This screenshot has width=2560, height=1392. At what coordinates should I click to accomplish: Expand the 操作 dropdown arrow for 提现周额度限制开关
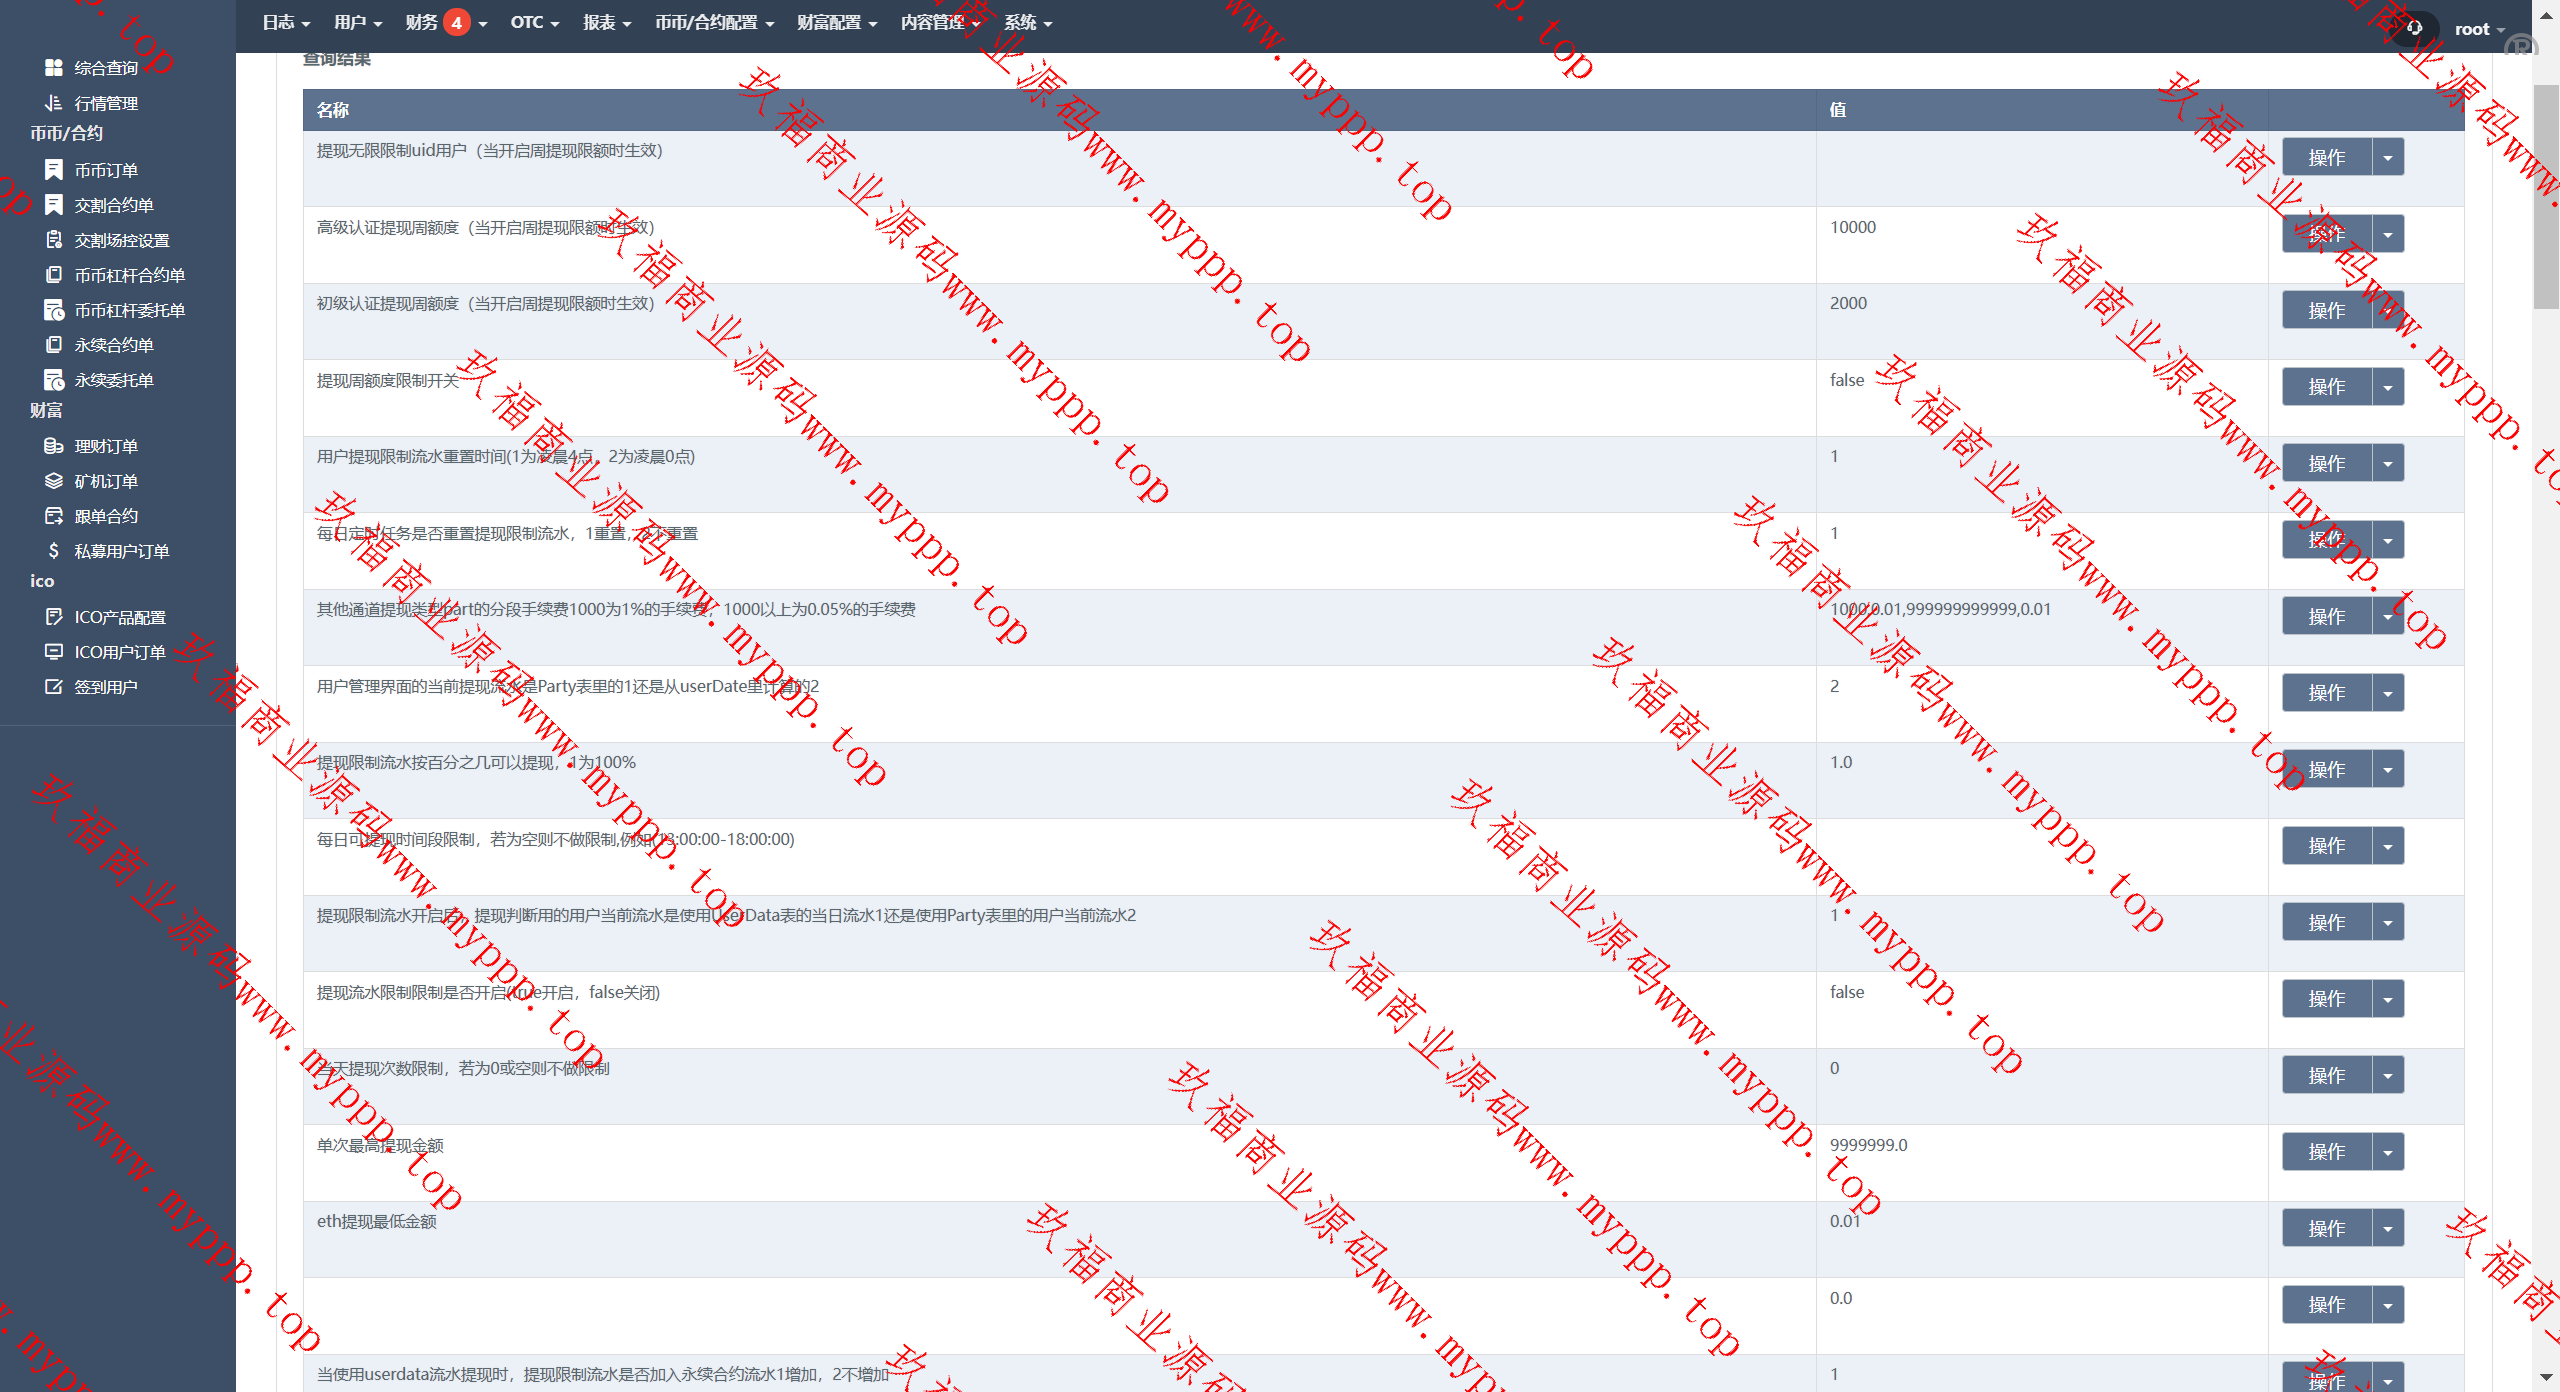[x=2388, y=387]
